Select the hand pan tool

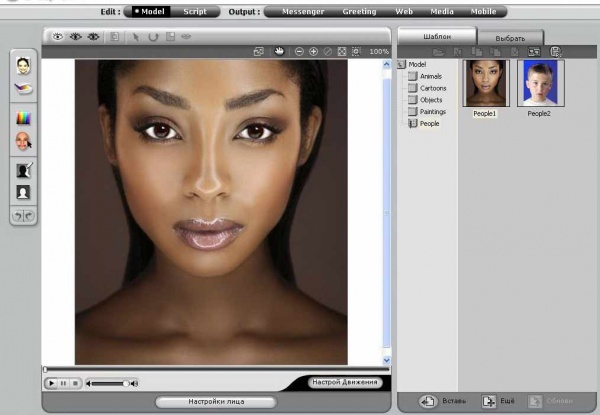pyautogui.click(x=280, y=50)
